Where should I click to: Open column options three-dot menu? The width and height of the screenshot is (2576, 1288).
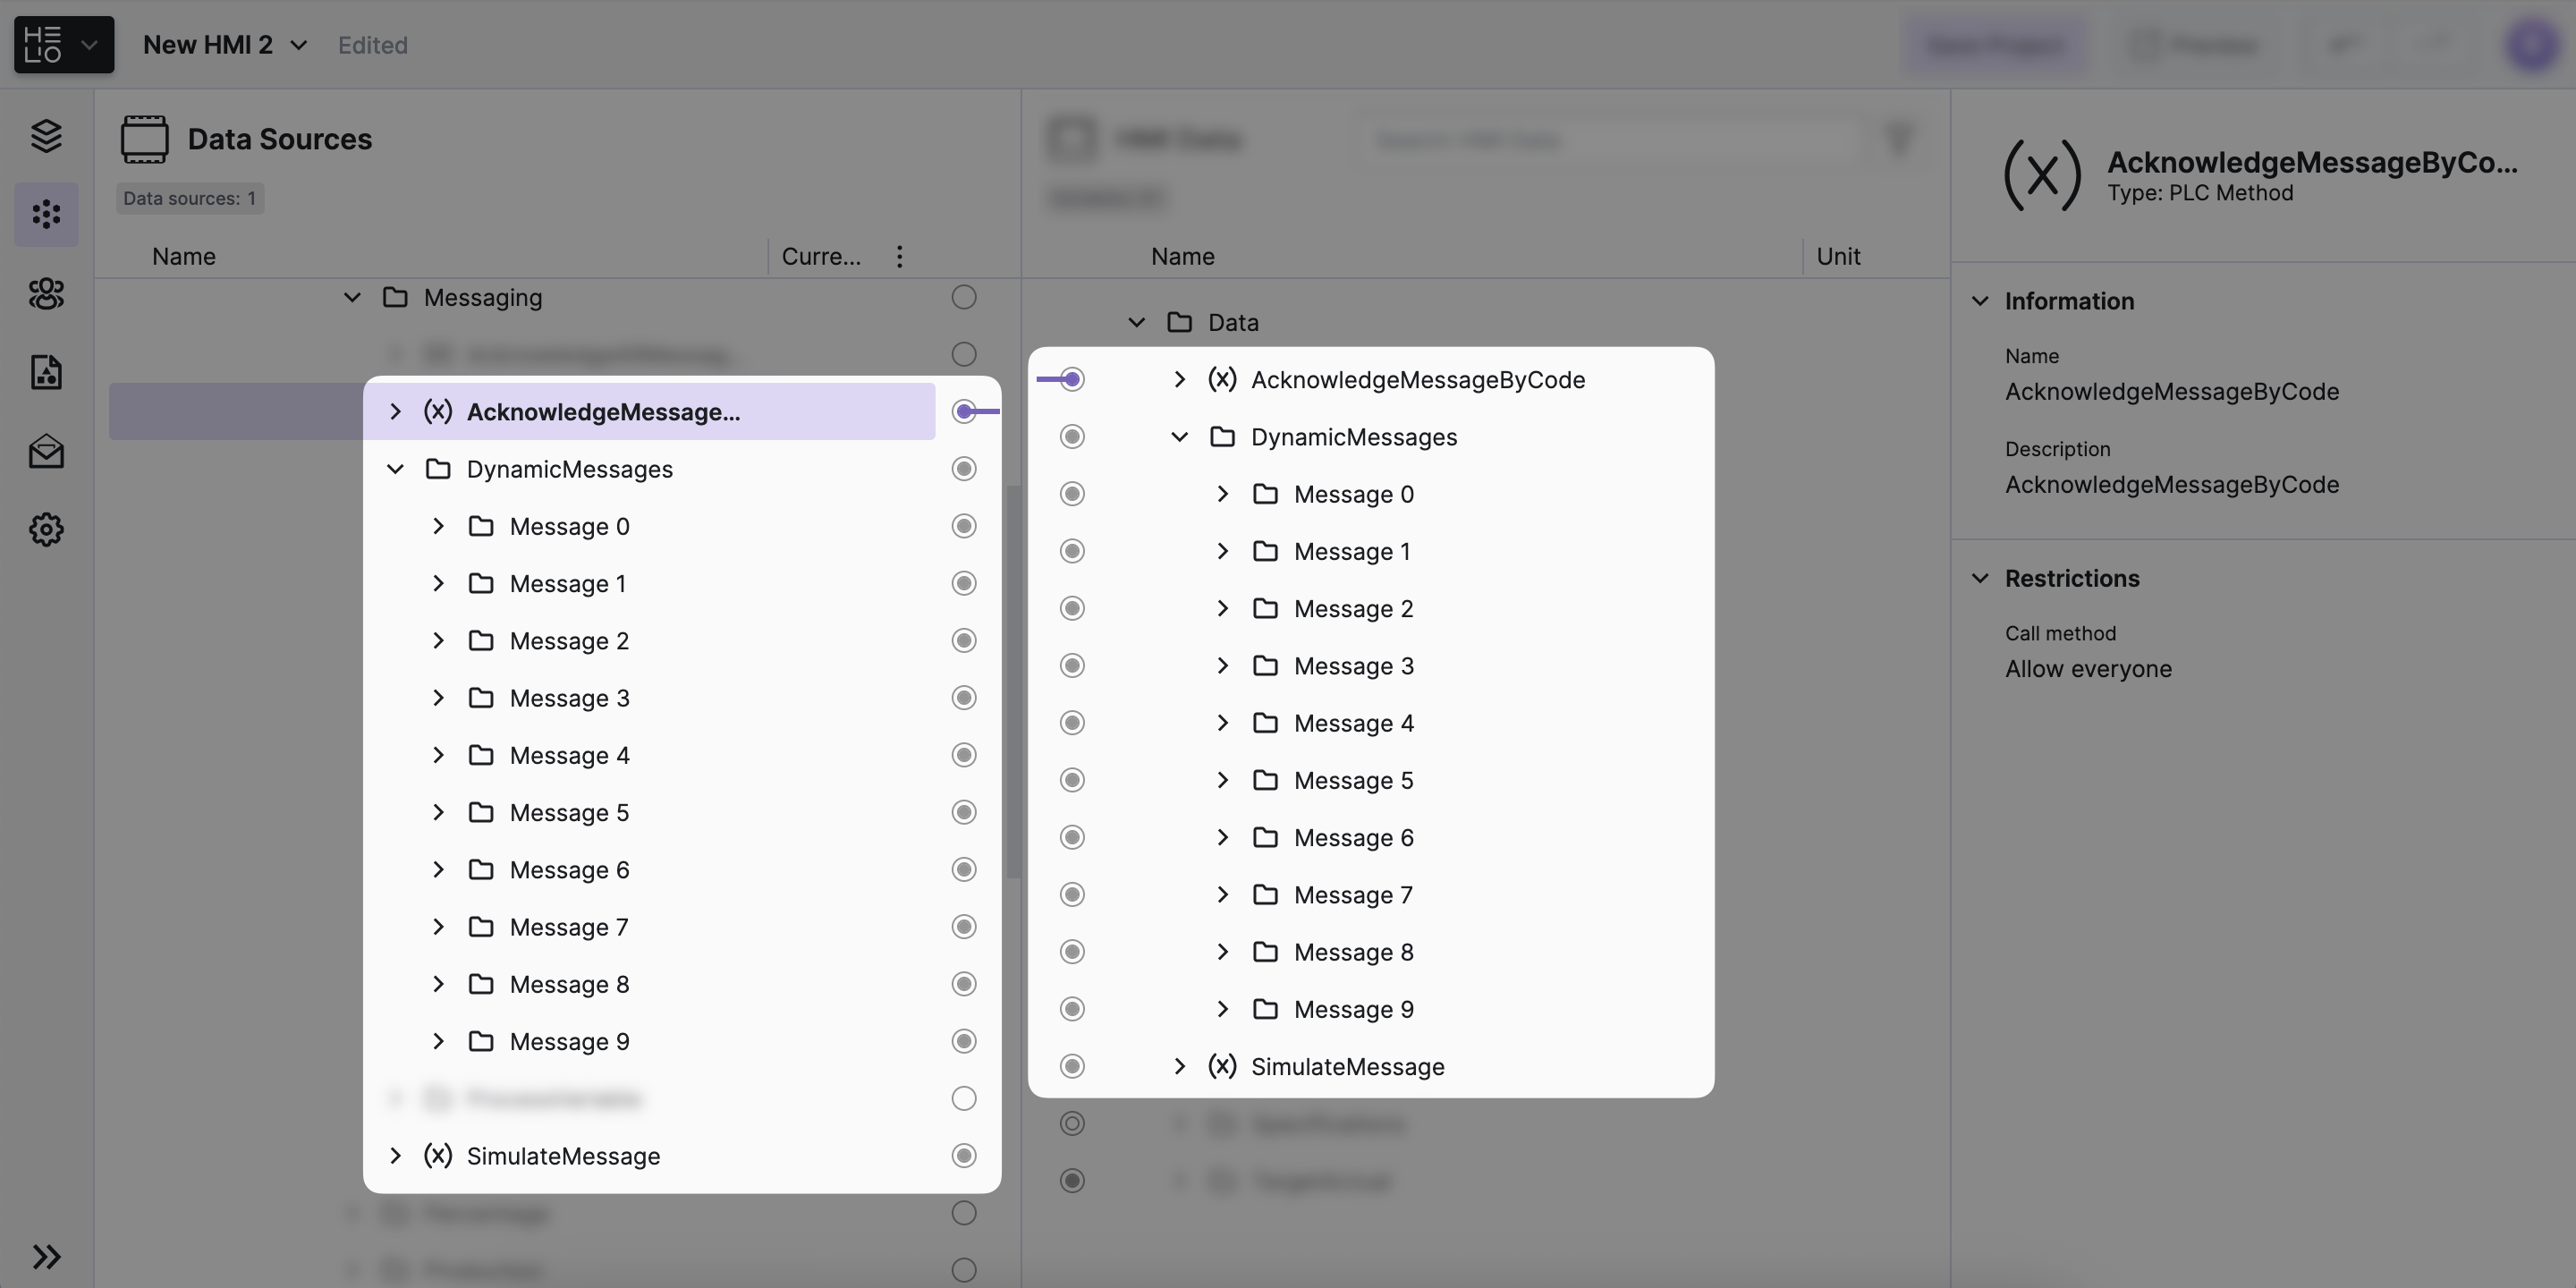[x=899, y=257]
